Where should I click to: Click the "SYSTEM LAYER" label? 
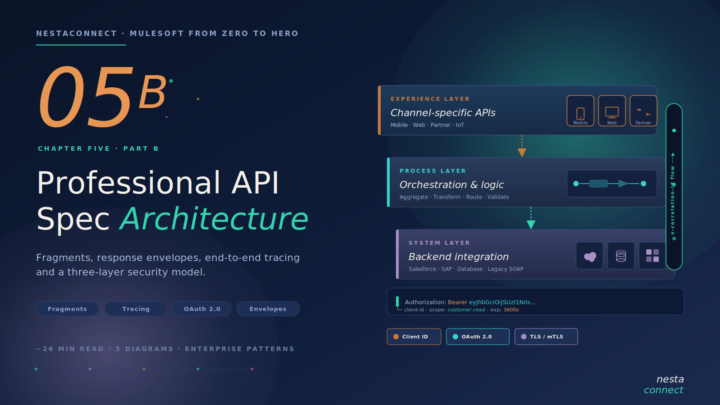click(x=439, y=243)
